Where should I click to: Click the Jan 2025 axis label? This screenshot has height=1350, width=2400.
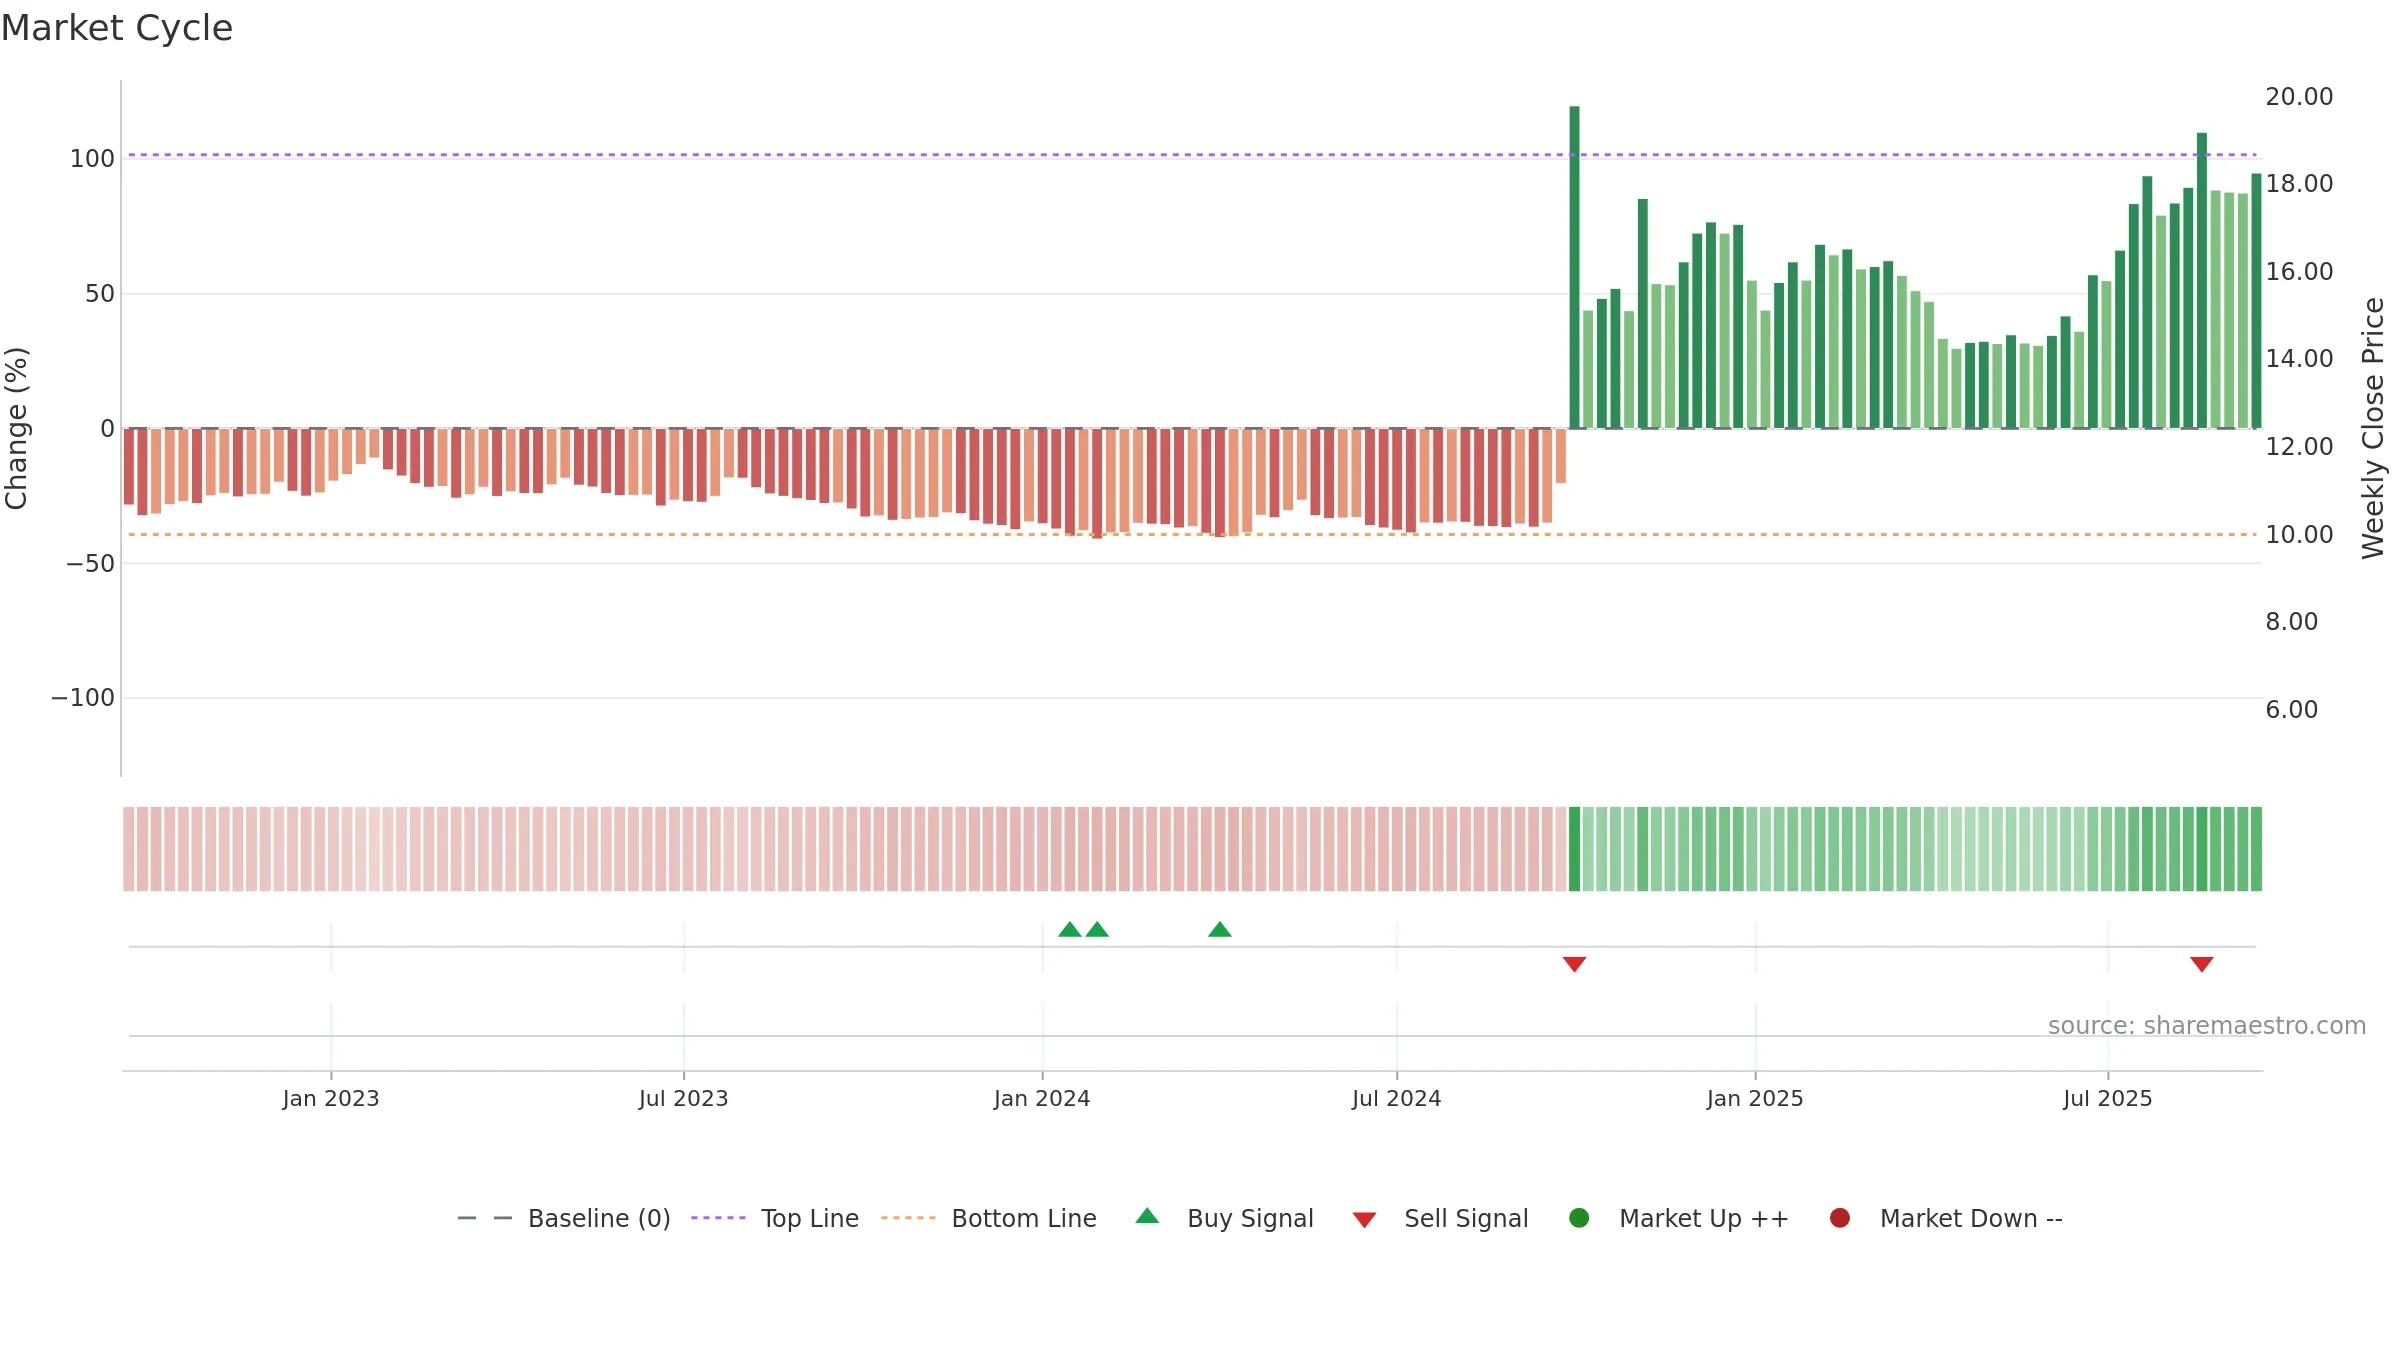tap(1755, 1098)
